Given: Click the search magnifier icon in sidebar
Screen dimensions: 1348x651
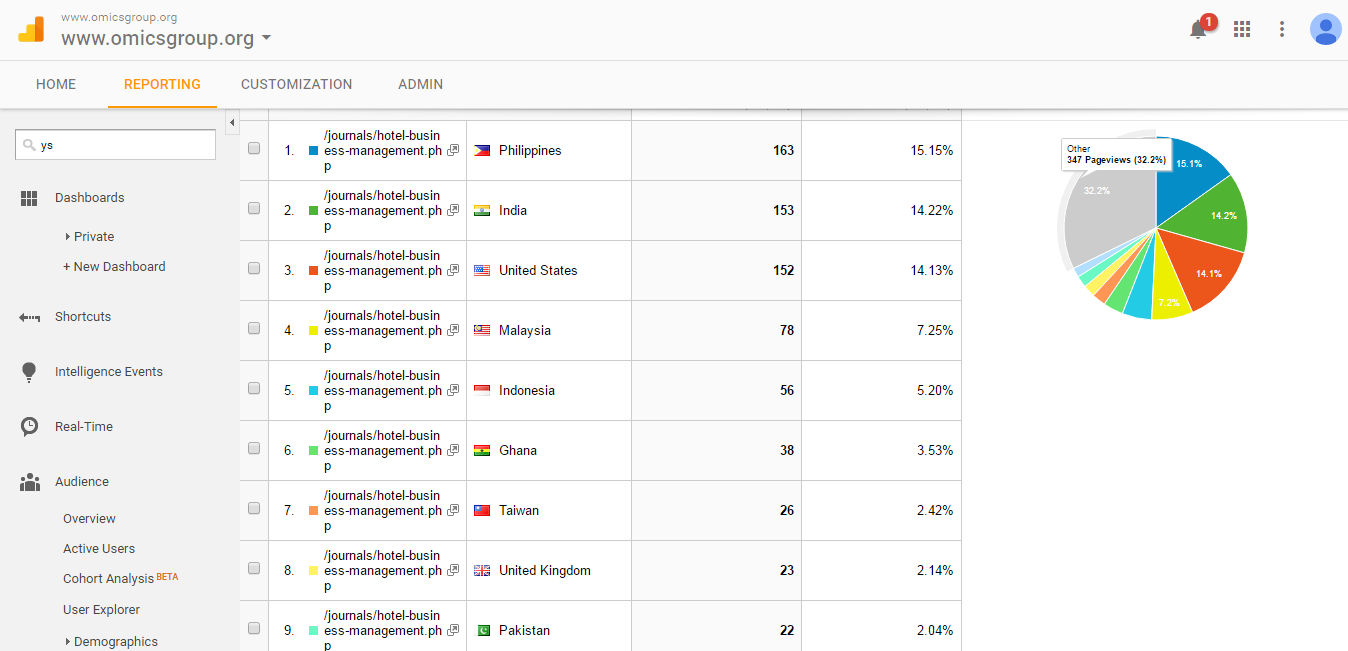Looking at the screenshot, I should pos(29,145).
